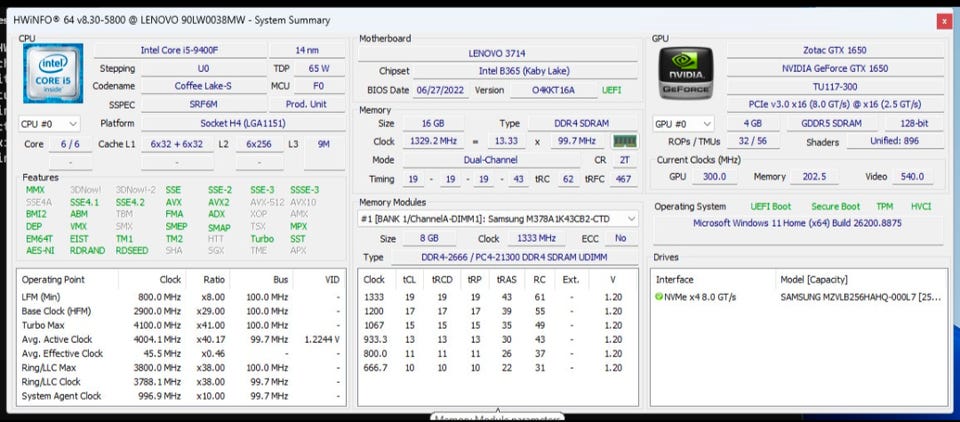Click Socket H4 (LGA1151) platform field
The width and height of the screenshot is (960, 422).
pos(242,123)
